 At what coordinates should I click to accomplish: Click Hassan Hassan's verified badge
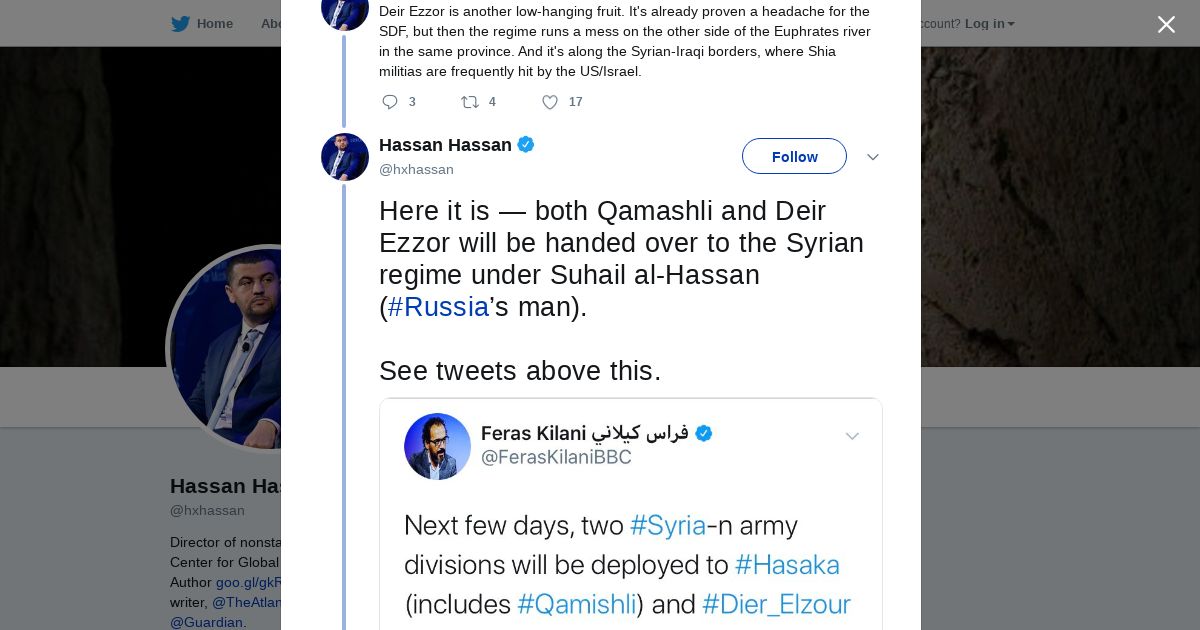(526, 145)
